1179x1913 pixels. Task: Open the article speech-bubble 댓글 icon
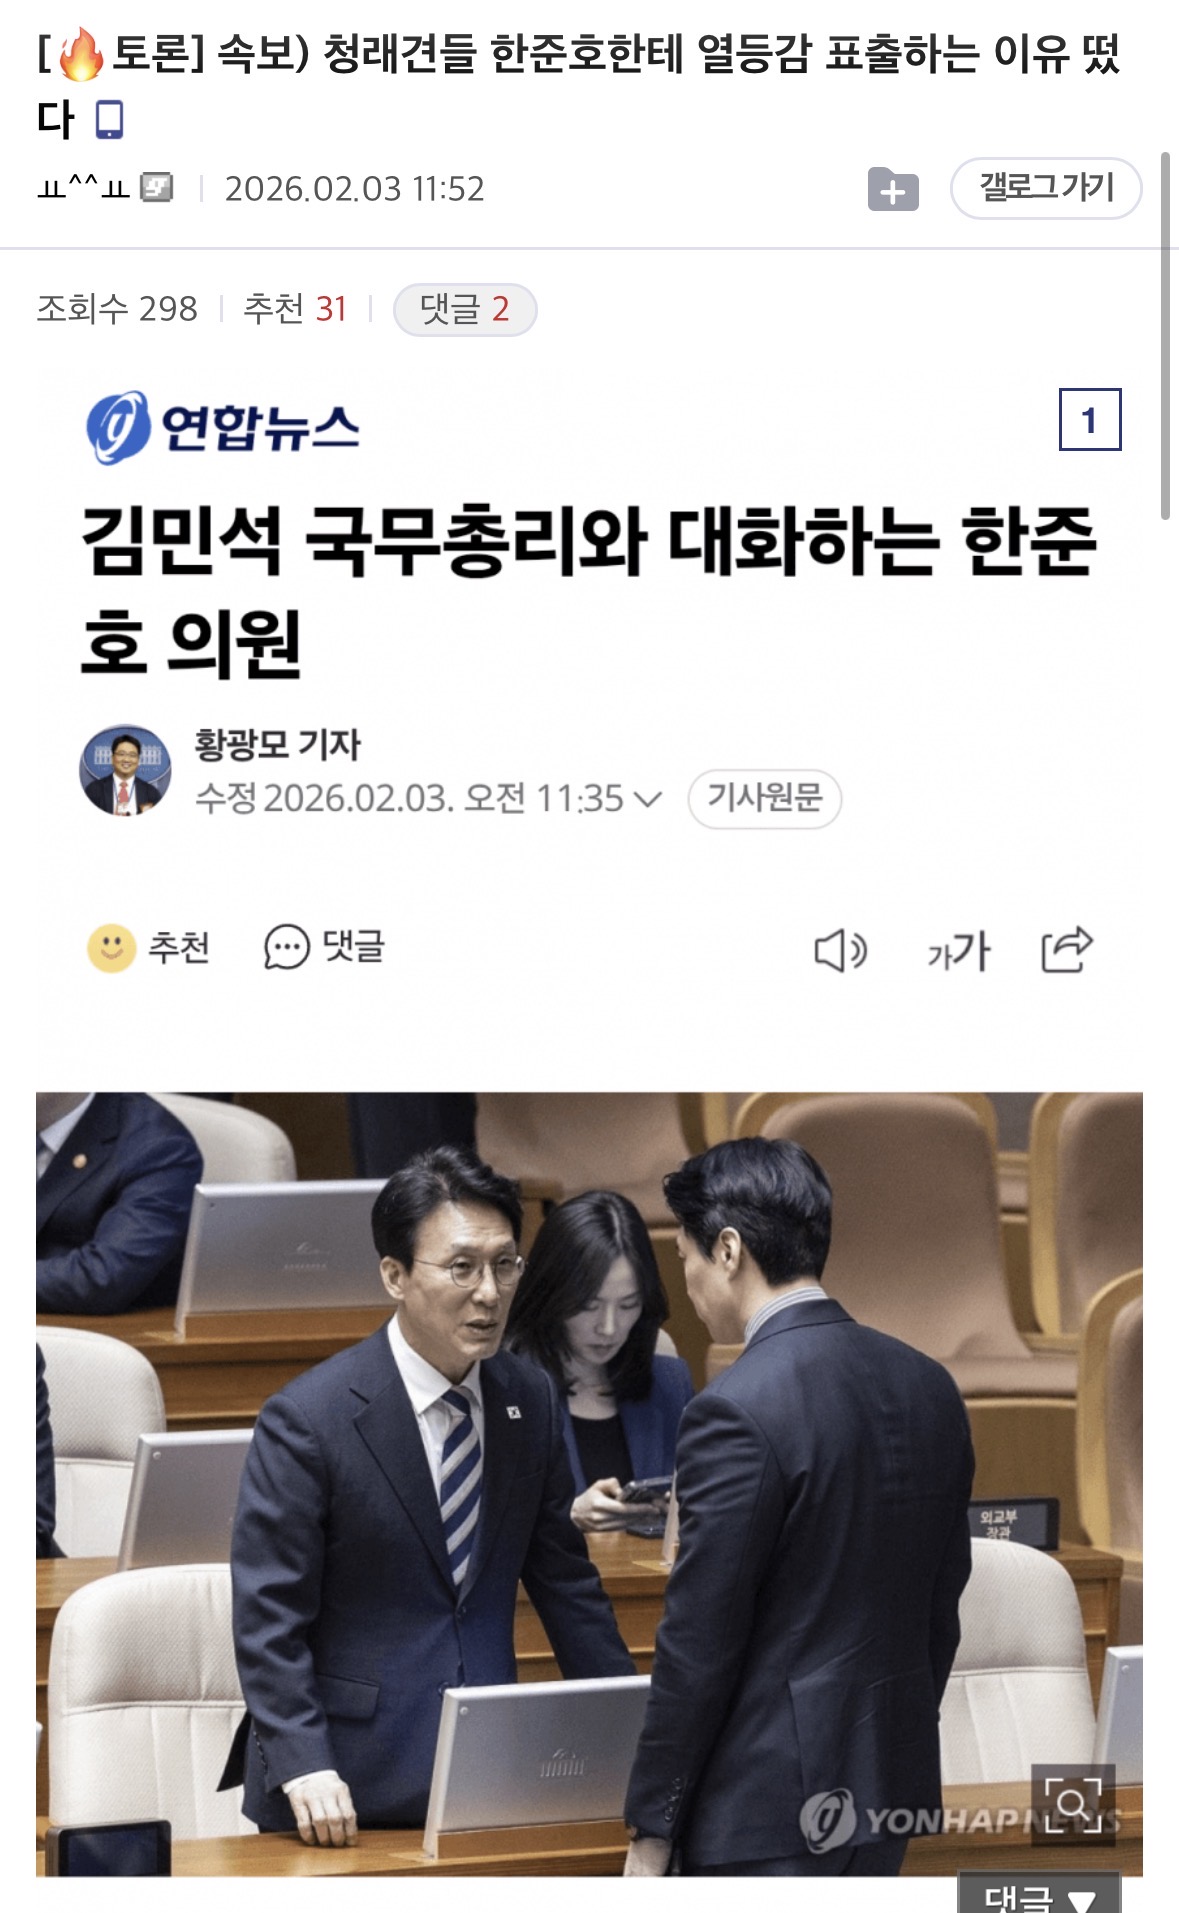(x=286, y=947)
